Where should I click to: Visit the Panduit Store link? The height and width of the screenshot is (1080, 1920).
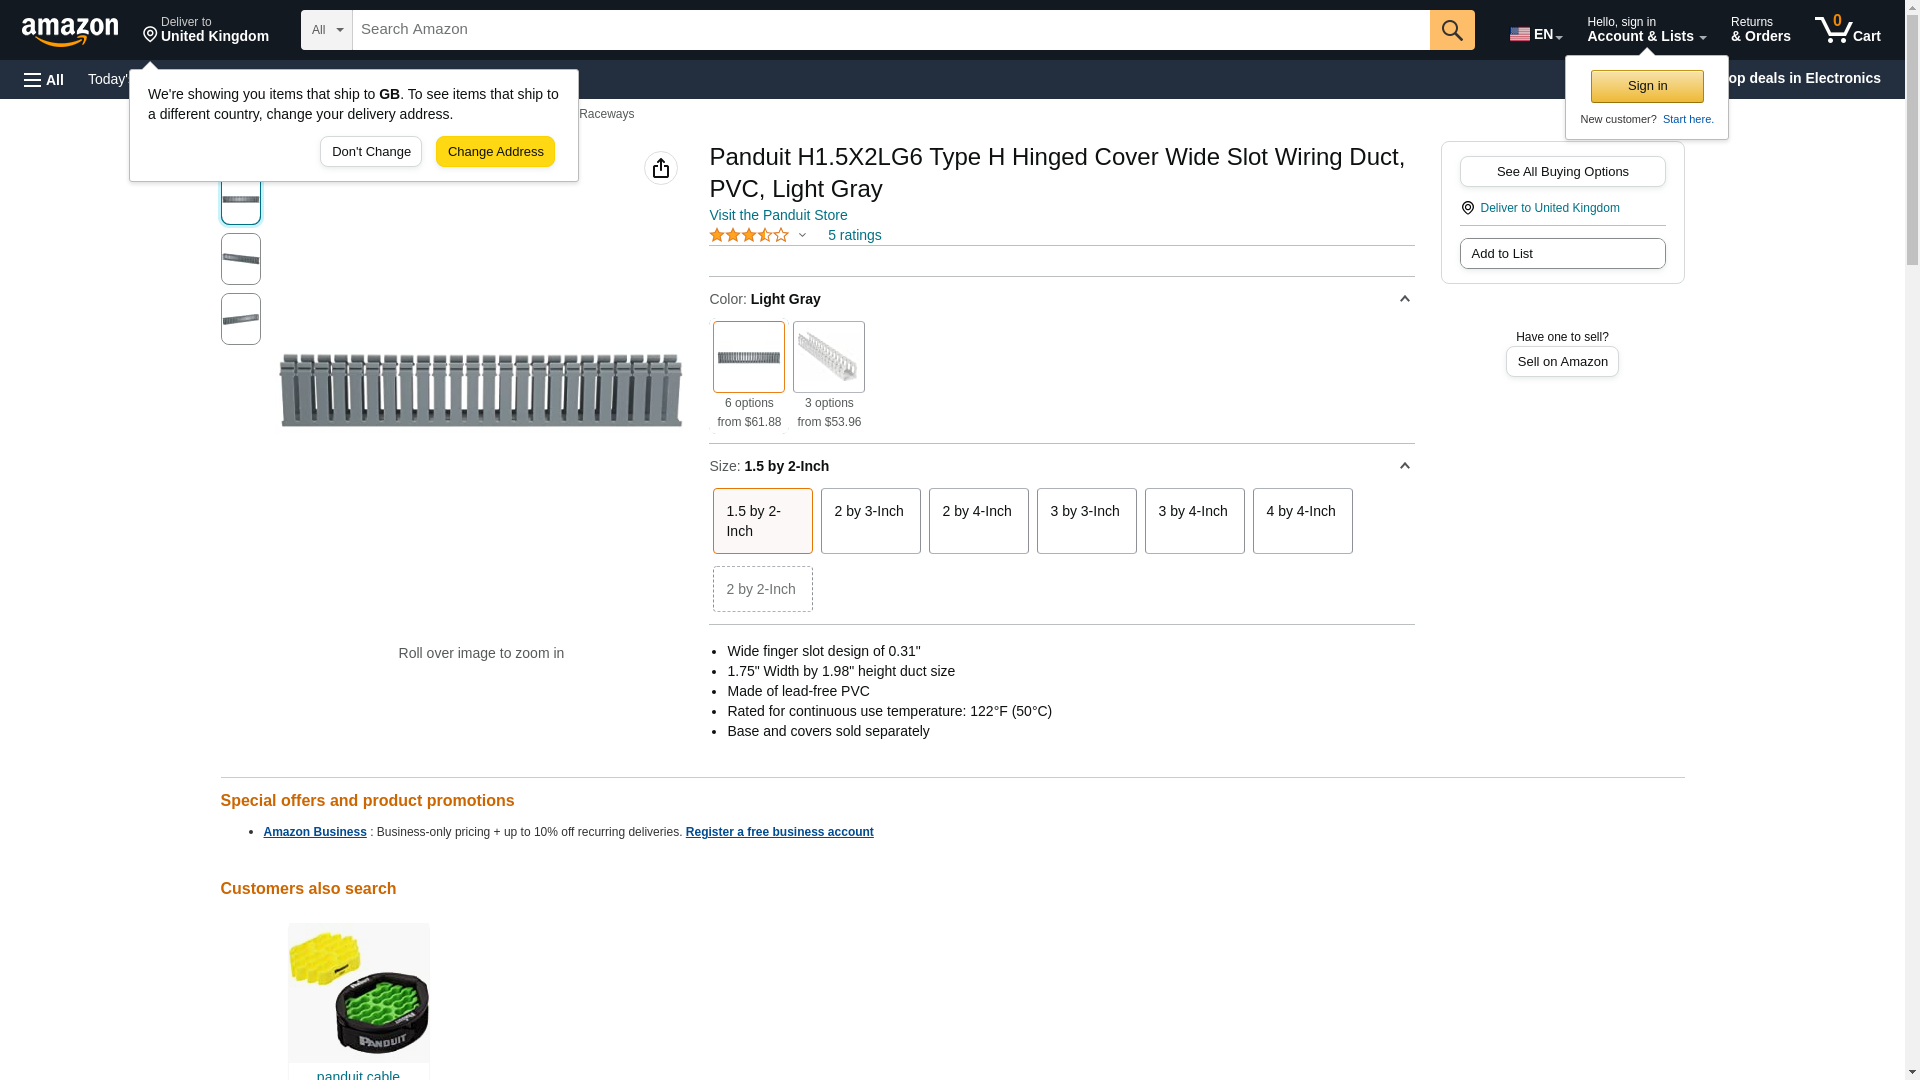(x=778, y=215)
